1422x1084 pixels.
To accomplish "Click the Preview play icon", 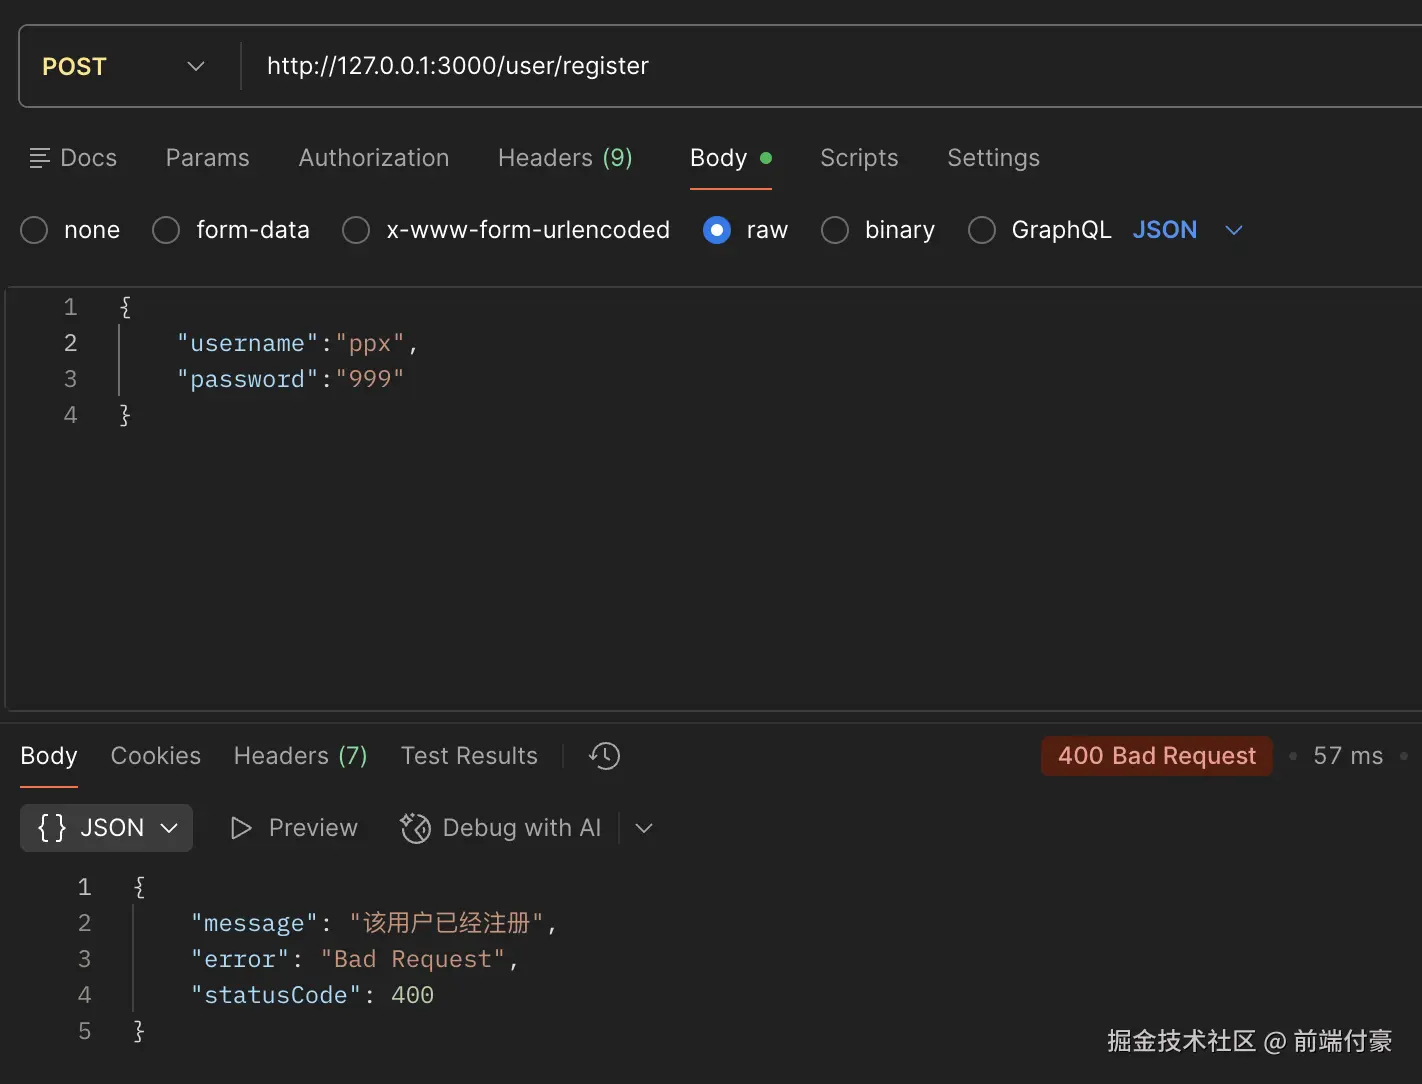I will click(x=240, y=828).
